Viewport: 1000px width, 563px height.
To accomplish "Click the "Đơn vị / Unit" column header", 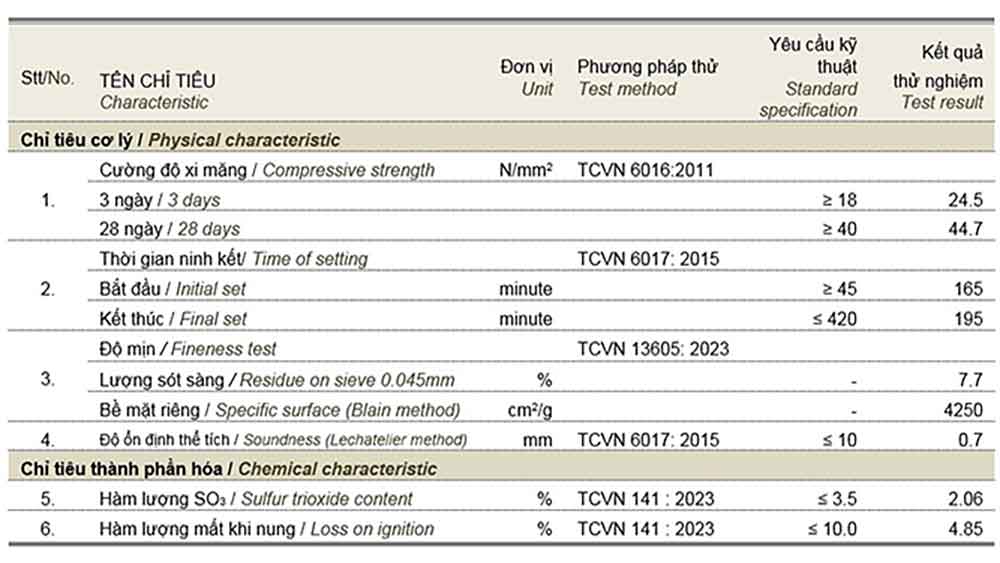I will (x=526, y=78).
